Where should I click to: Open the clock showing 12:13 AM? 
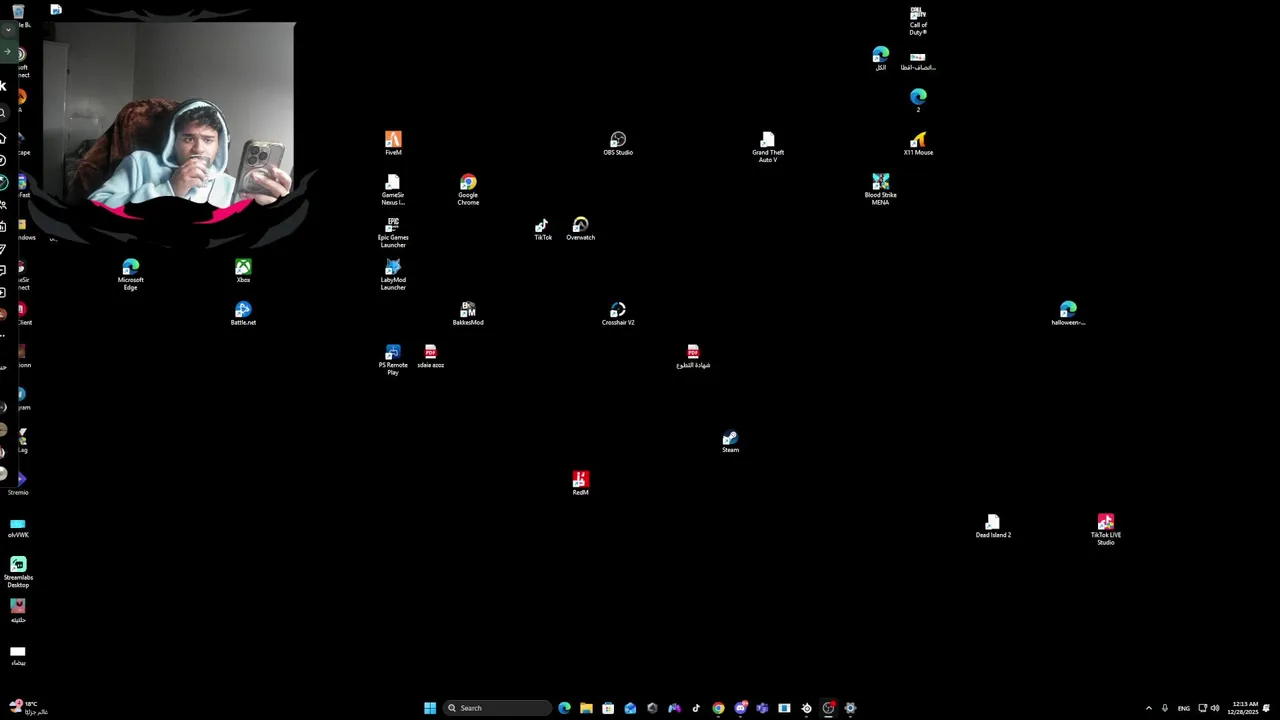[1245, 708]
